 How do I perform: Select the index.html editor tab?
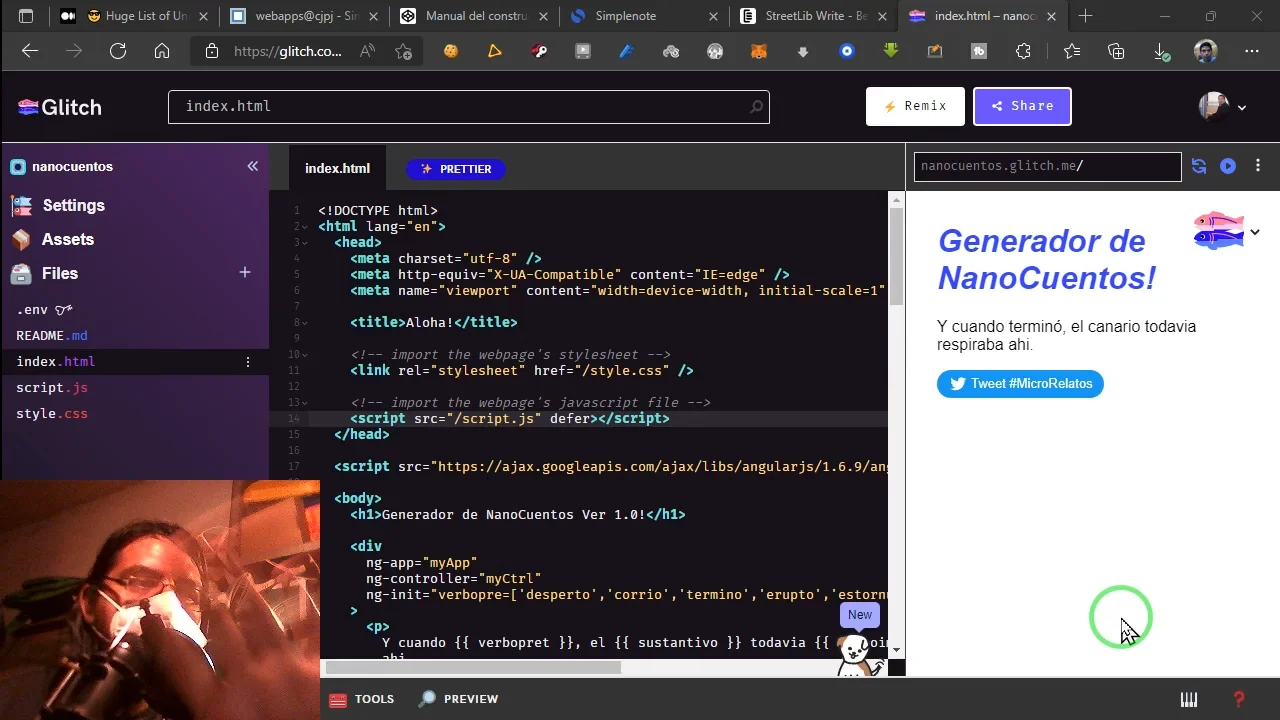337,168
